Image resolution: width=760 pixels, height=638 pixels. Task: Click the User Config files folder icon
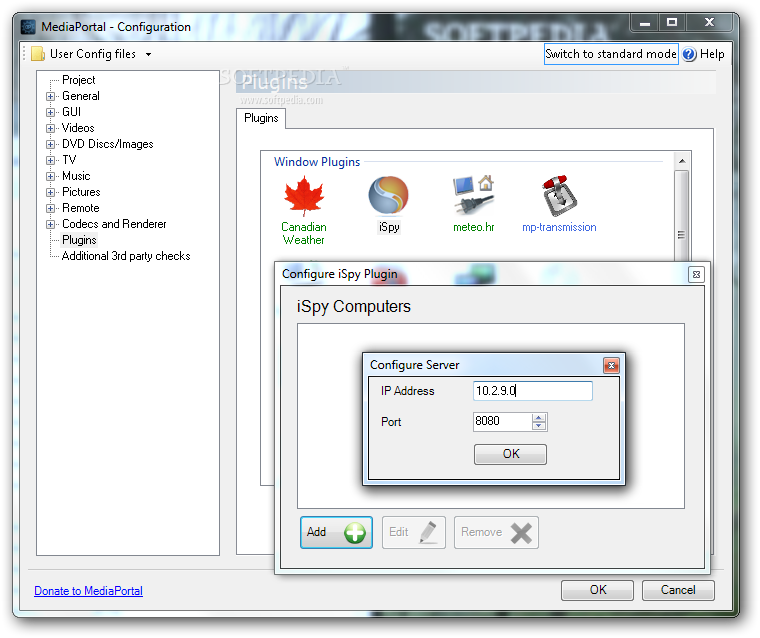[38, 54]
